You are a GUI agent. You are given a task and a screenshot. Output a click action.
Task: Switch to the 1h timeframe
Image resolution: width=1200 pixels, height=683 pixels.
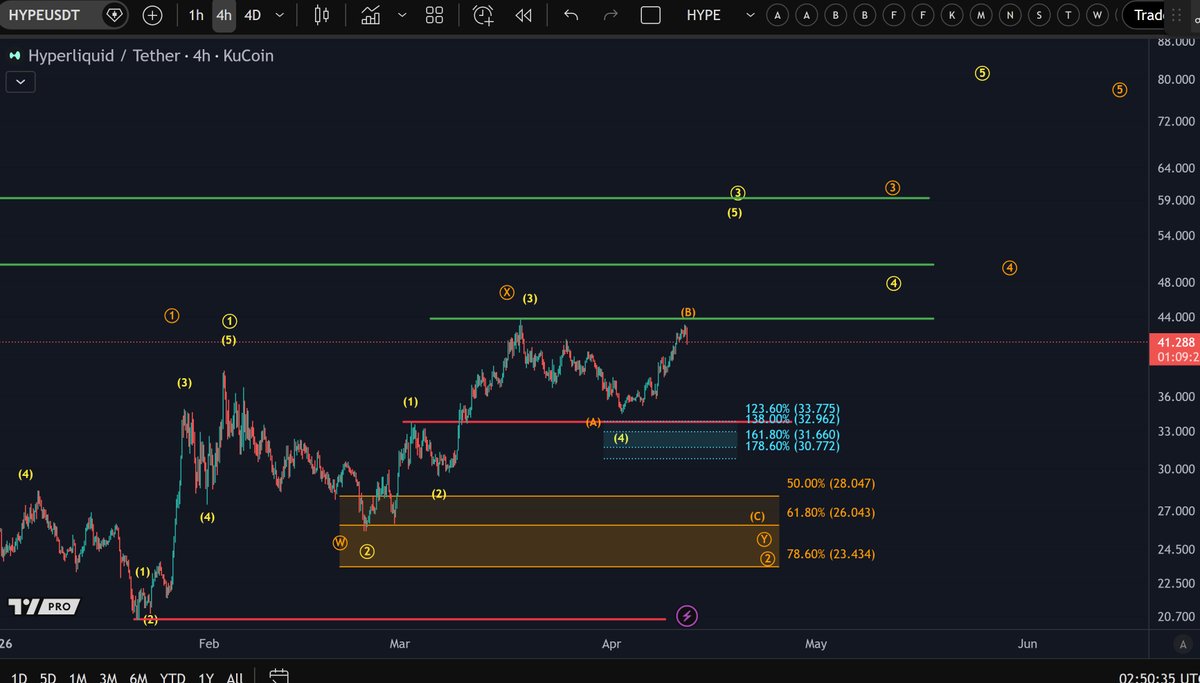196,15
